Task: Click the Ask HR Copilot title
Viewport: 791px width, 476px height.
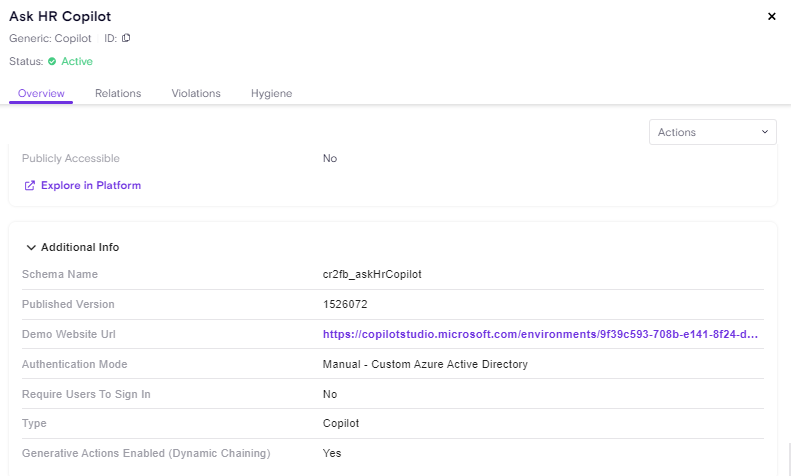Action: tap(60, 17)
